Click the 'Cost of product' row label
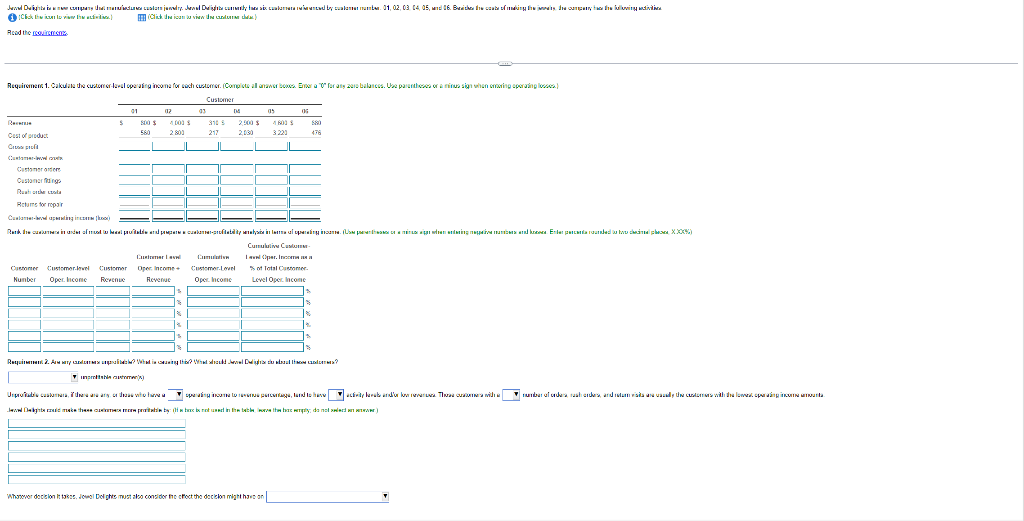This screenshot has width=1024, height=521. pyautogui.click(x=28, y=136)
